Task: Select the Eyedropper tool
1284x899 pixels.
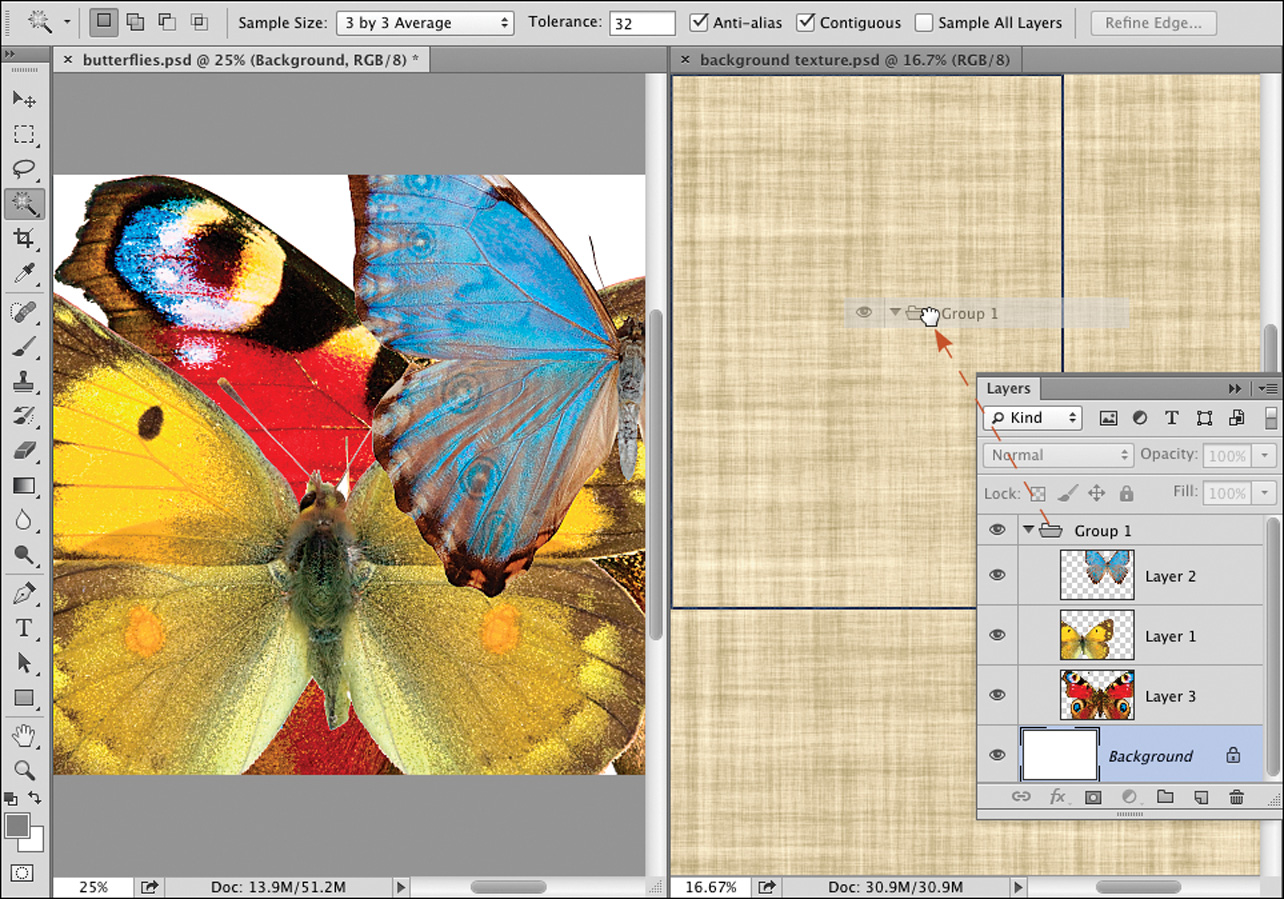Action: 24,273
